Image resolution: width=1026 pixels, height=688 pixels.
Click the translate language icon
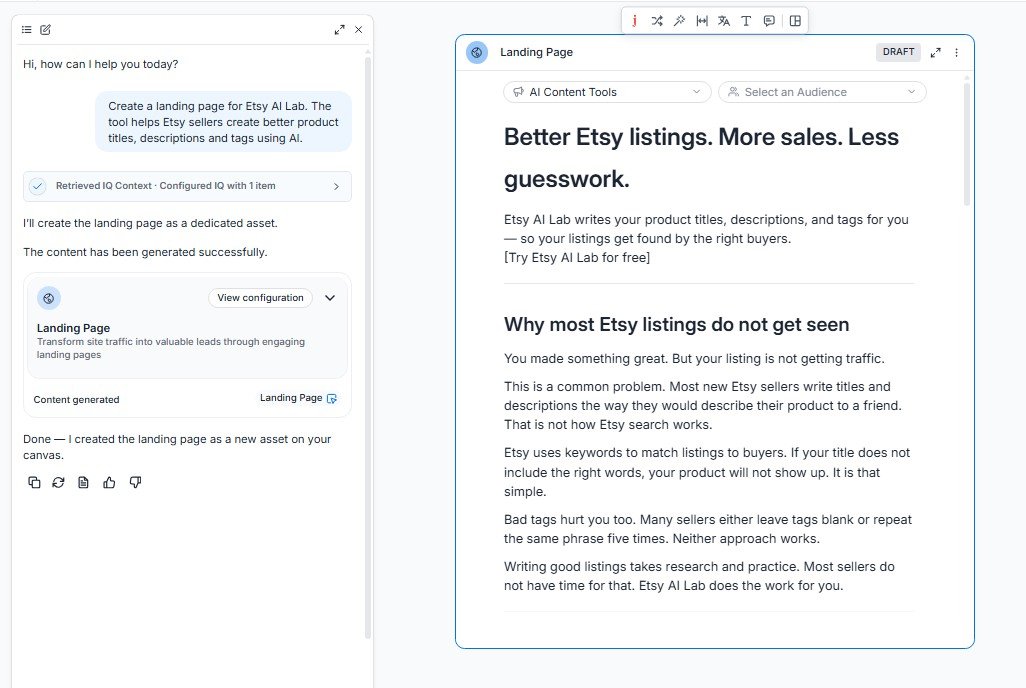pyautogui.click(x=724, y=21)
